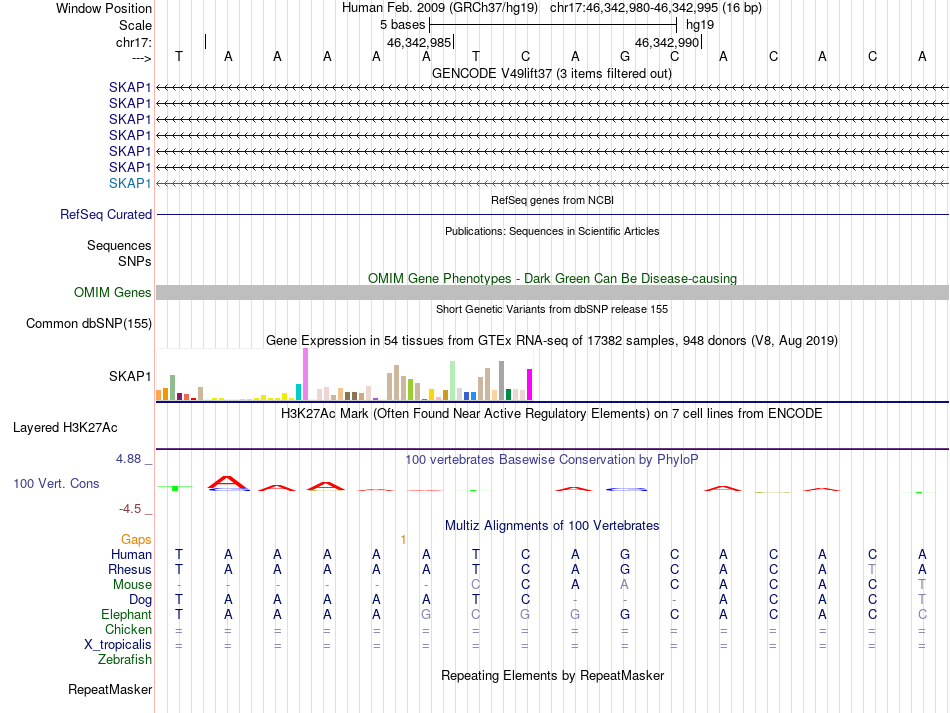This screenshot has height=713, width=950.
Task: Open the OMIM Genes track label
Action: [x=113, y=293]
